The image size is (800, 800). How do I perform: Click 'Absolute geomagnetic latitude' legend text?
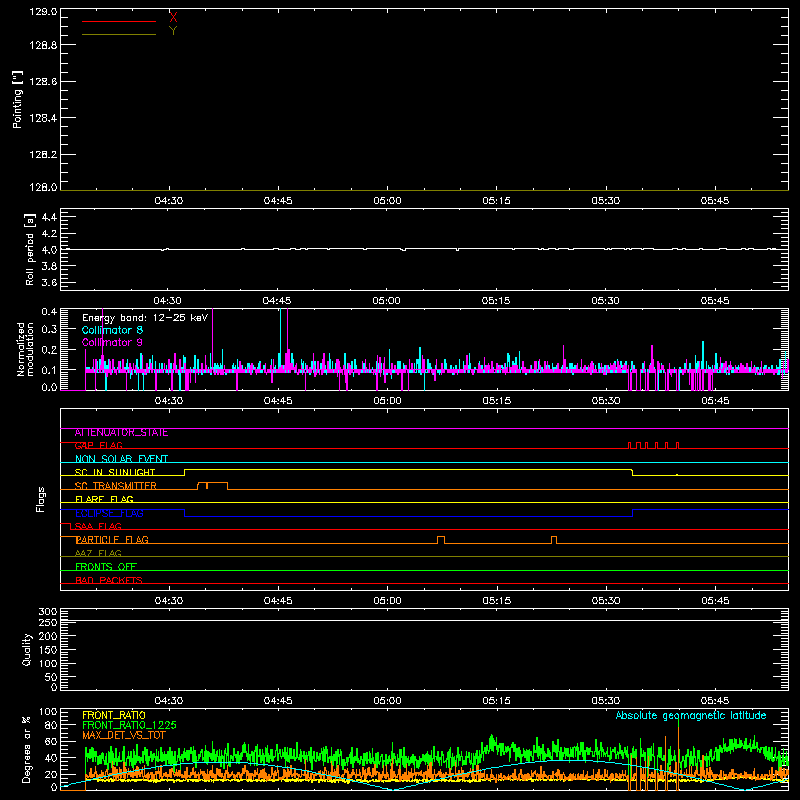pos(691,715)
